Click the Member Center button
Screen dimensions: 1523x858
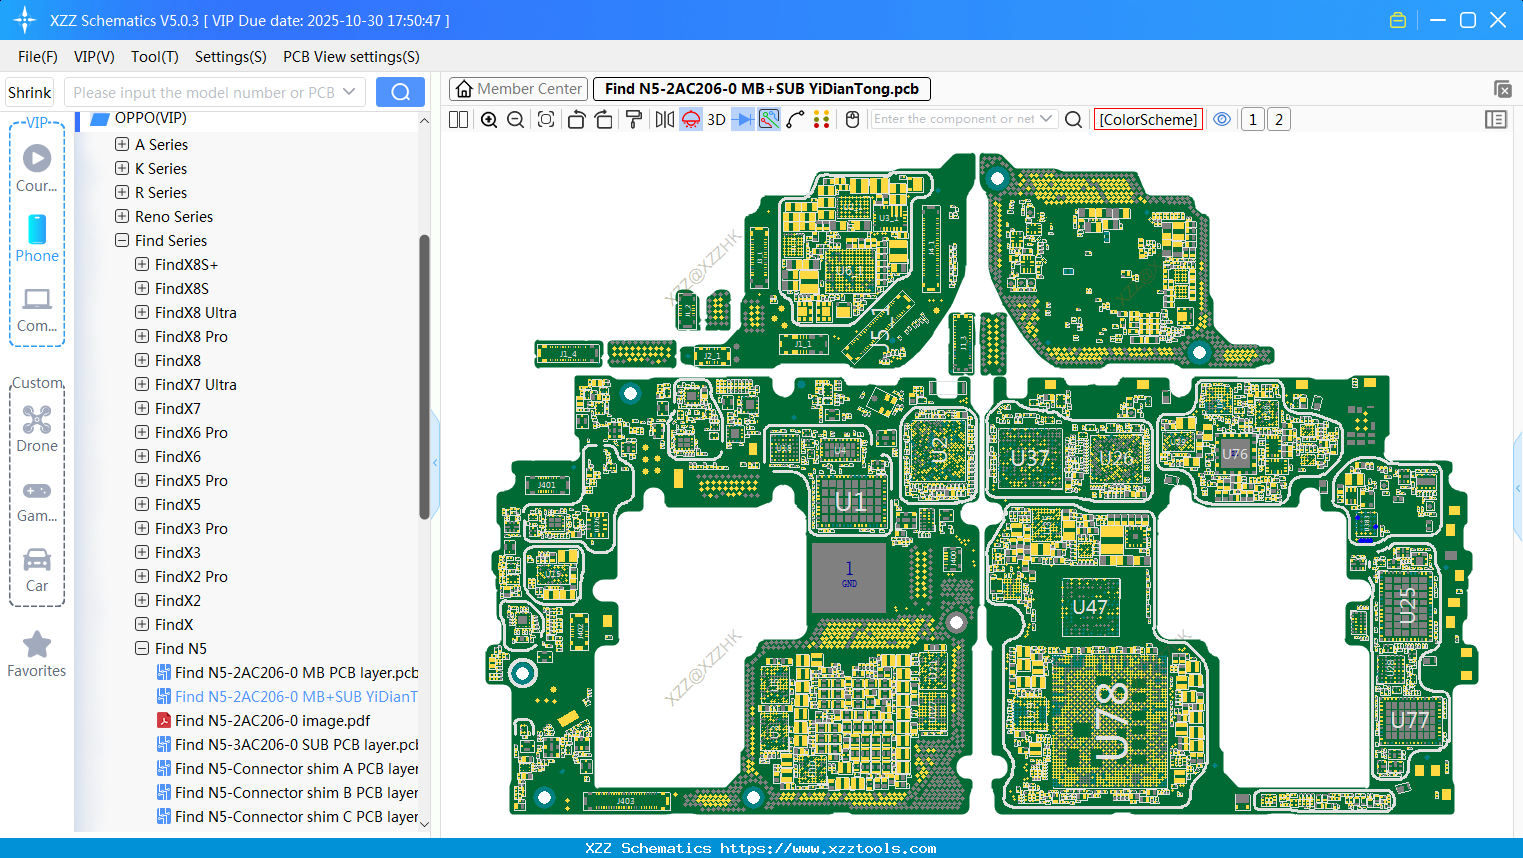coord(518,88)
